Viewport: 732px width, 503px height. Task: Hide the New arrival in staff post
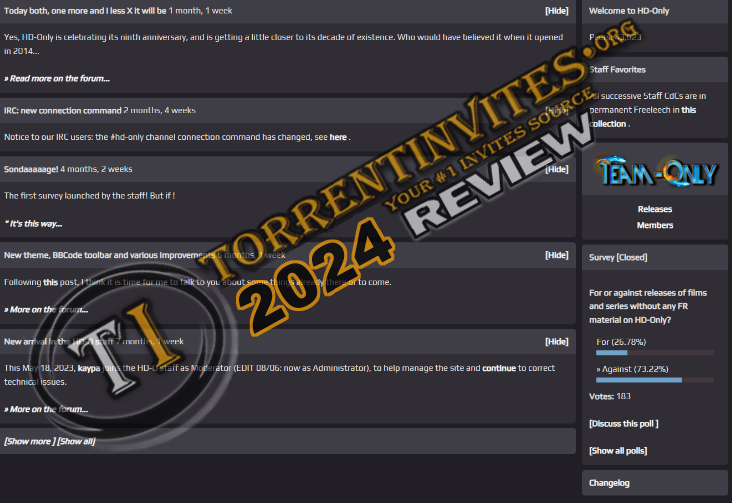click(556, 341)
